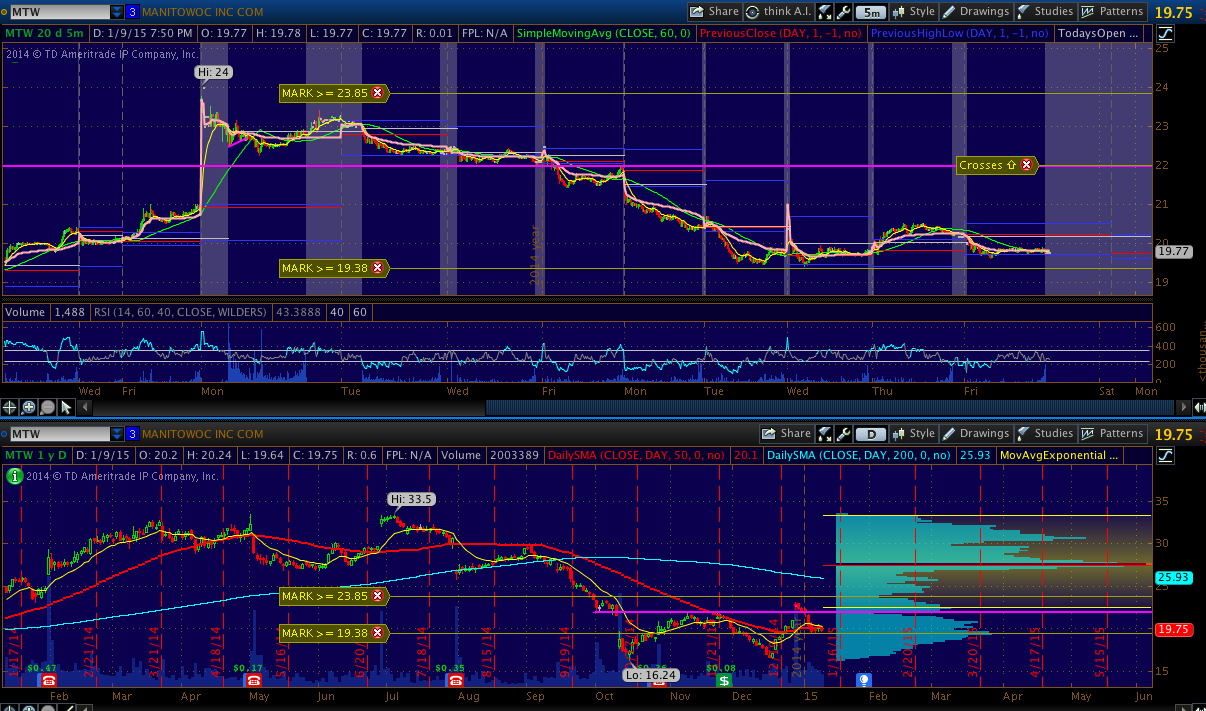Click the lightbulb event icon on lower chart
This screenshot has height=711, width=1206.
tap(865, 680)
